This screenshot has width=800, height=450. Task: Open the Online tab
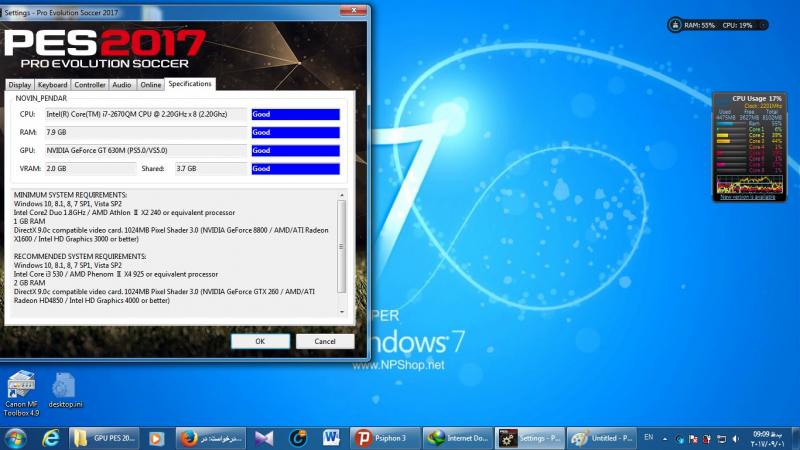pyautogui.click(x=151, y=85)
